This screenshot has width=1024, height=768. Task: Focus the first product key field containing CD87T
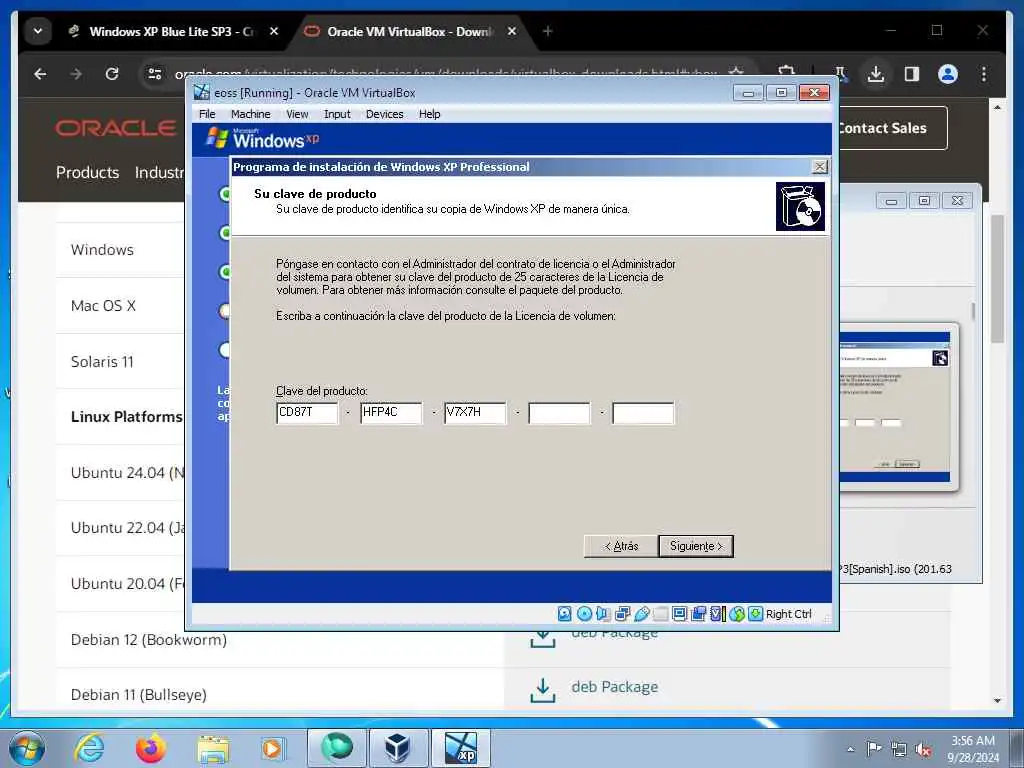click(x=307, y=413)
